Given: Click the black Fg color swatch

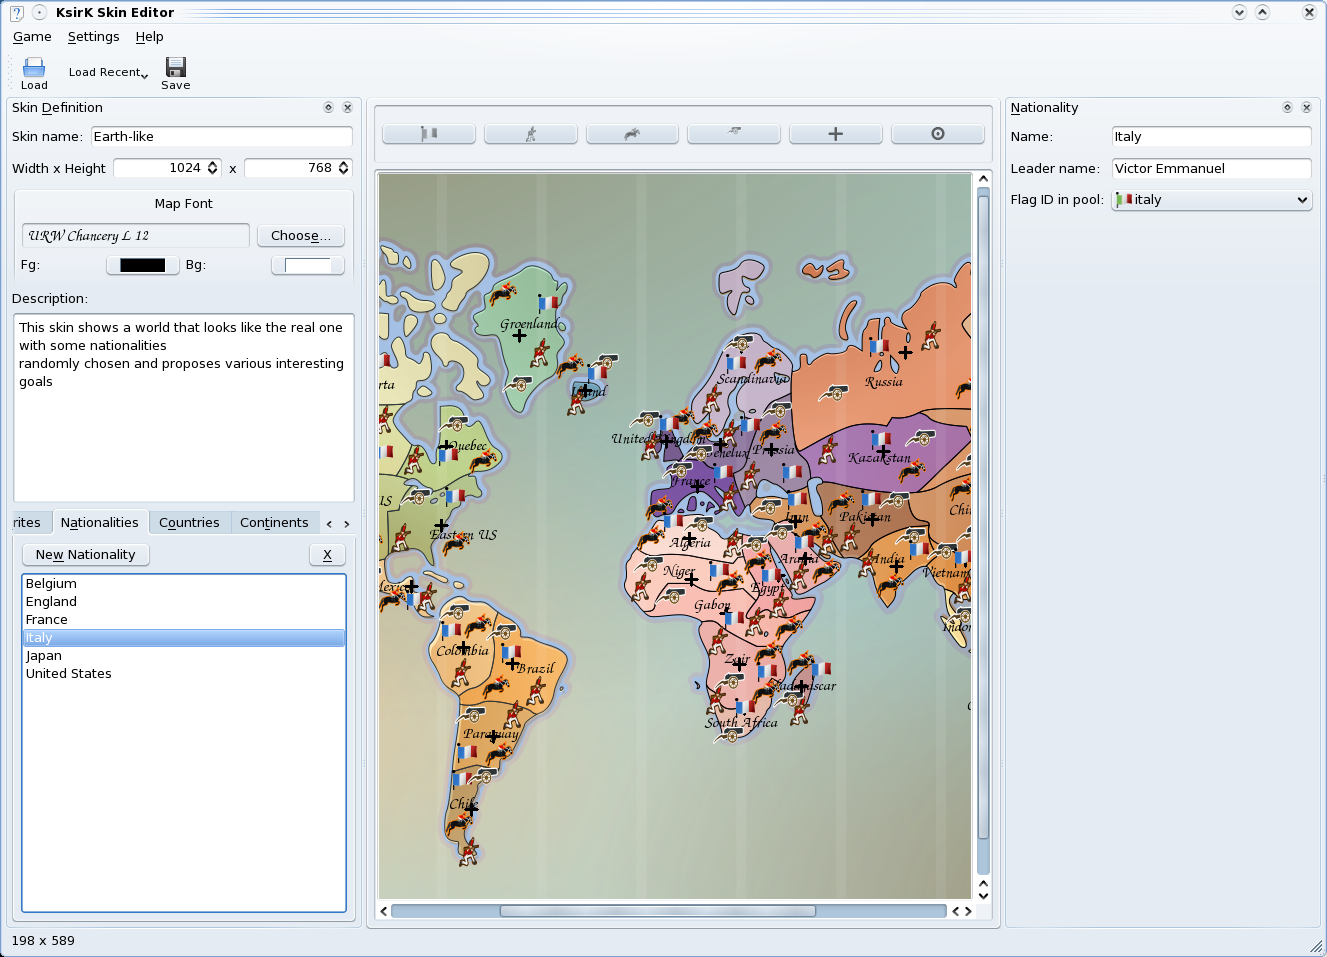Looking at the screenshot, I should click(142, 265).
